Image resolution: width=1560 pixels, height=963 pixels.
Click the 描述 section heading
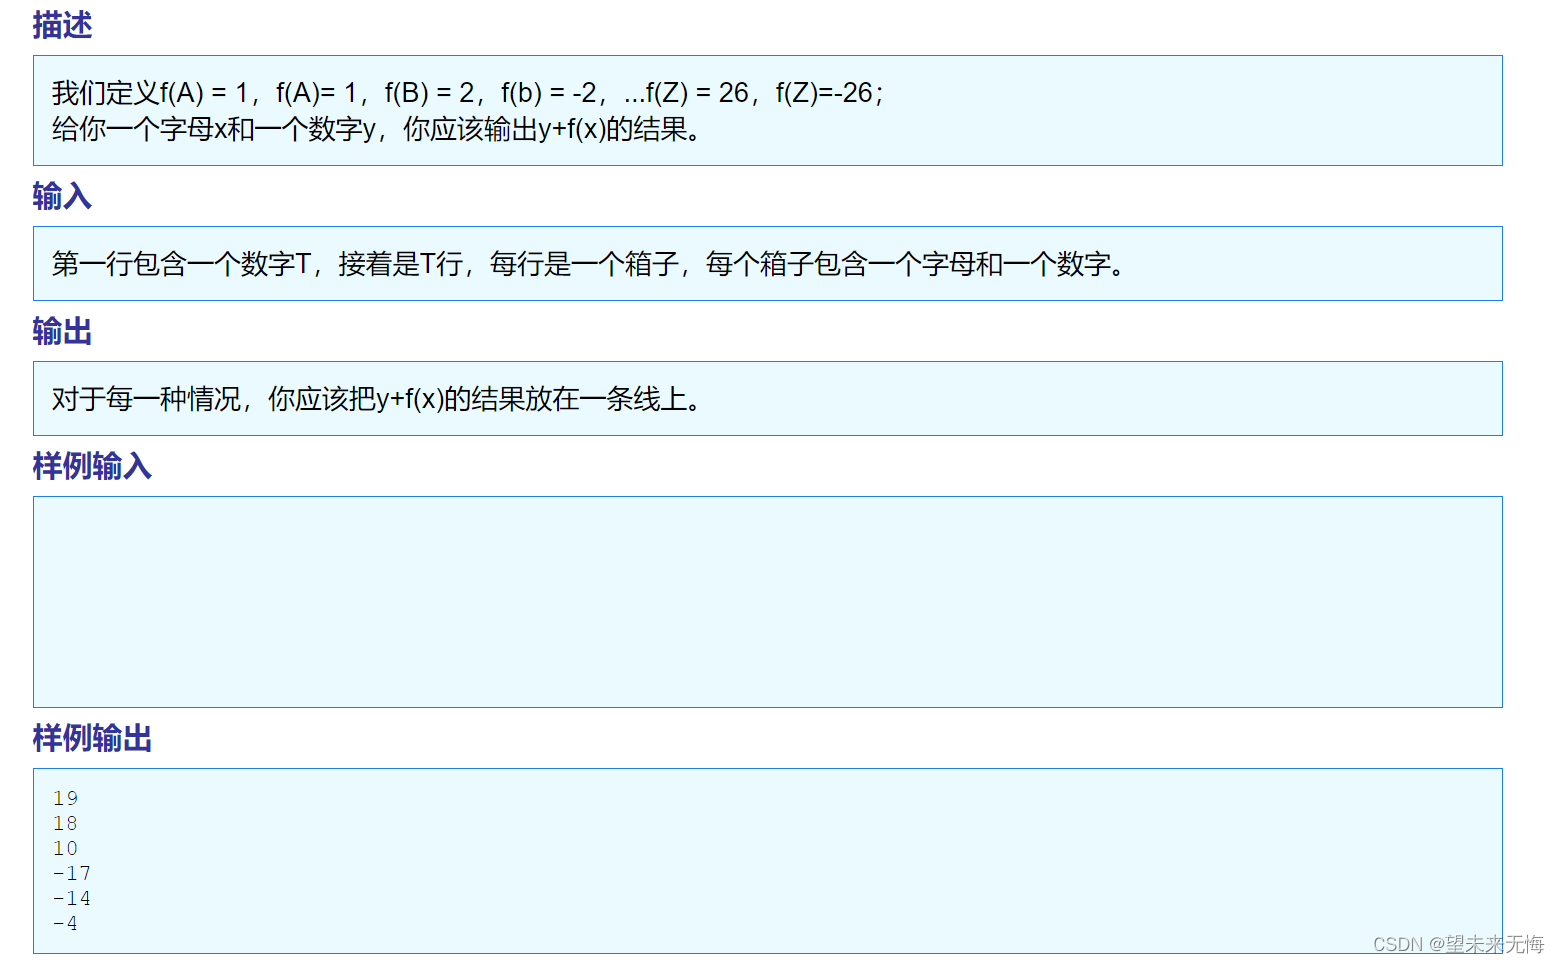pos(60,25)
